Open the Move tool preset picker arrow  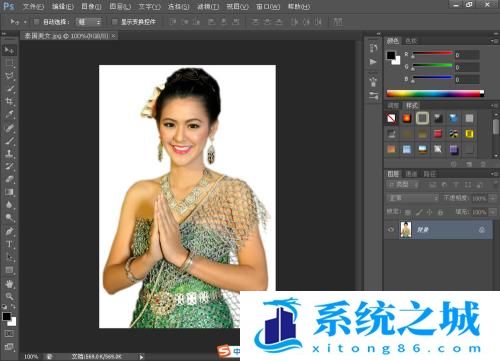point(25,22)
